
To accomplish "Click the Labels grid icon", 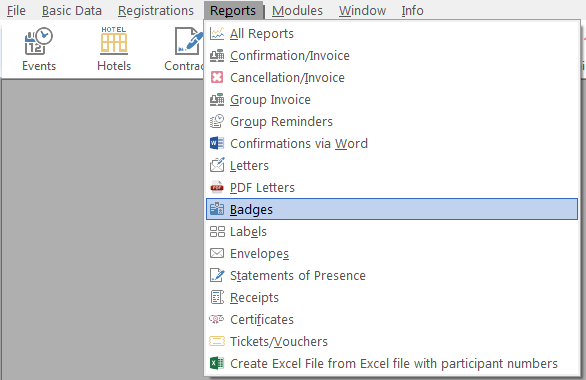I will click(x=217, y=232).
